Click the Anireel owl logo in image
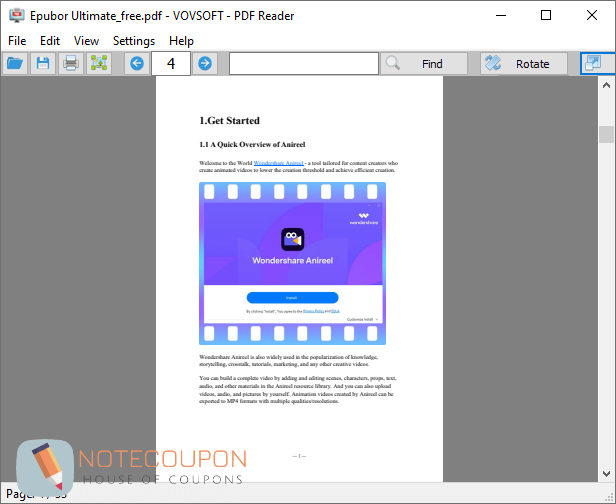Image resolution: width=616 pixels, height=504 pixels. coord(293,239)
